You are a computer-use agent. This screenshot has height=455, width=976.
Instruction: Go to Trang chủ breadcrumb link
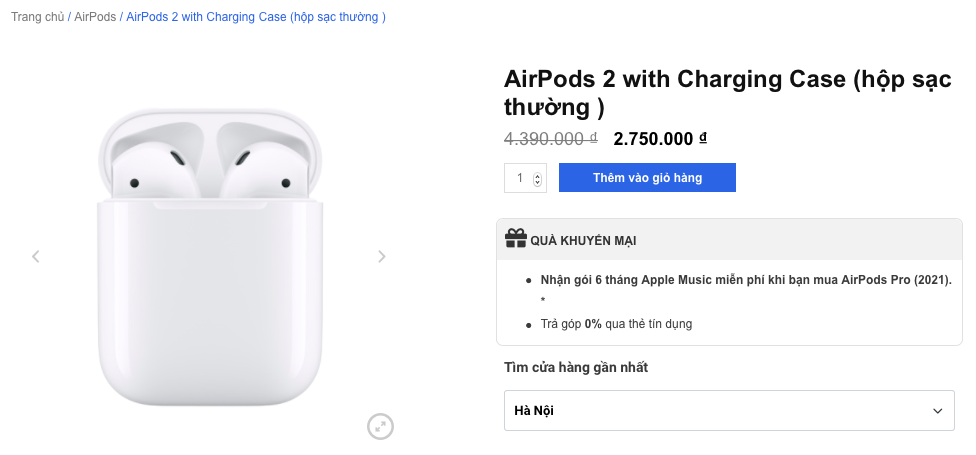click(37, 17)
